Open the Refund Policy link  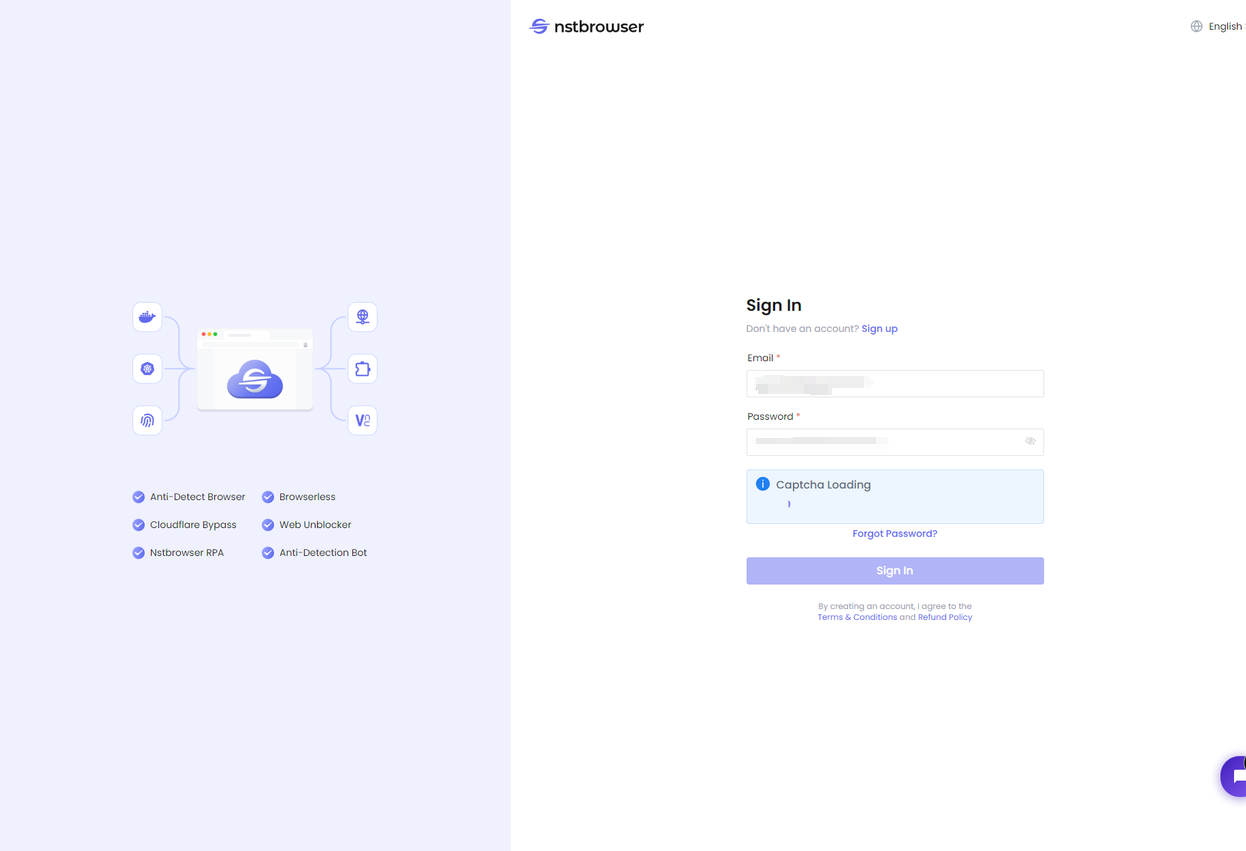945,618
